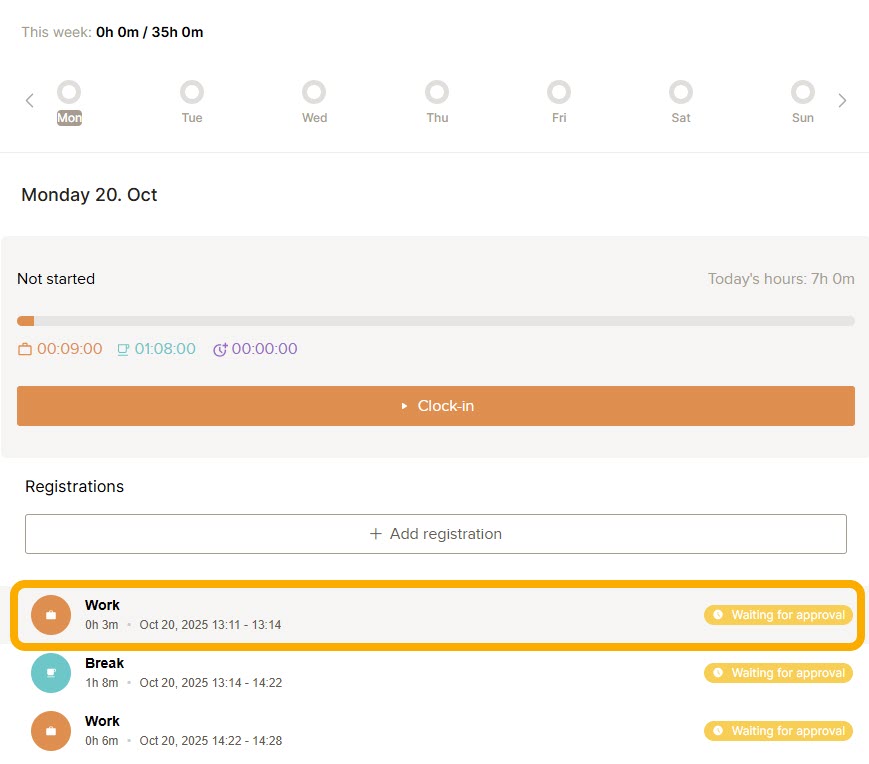This screenshot has height=764, width=869.
Task: Select Thursday day circle
Action: pyautogui.click(x=437, y=93)
